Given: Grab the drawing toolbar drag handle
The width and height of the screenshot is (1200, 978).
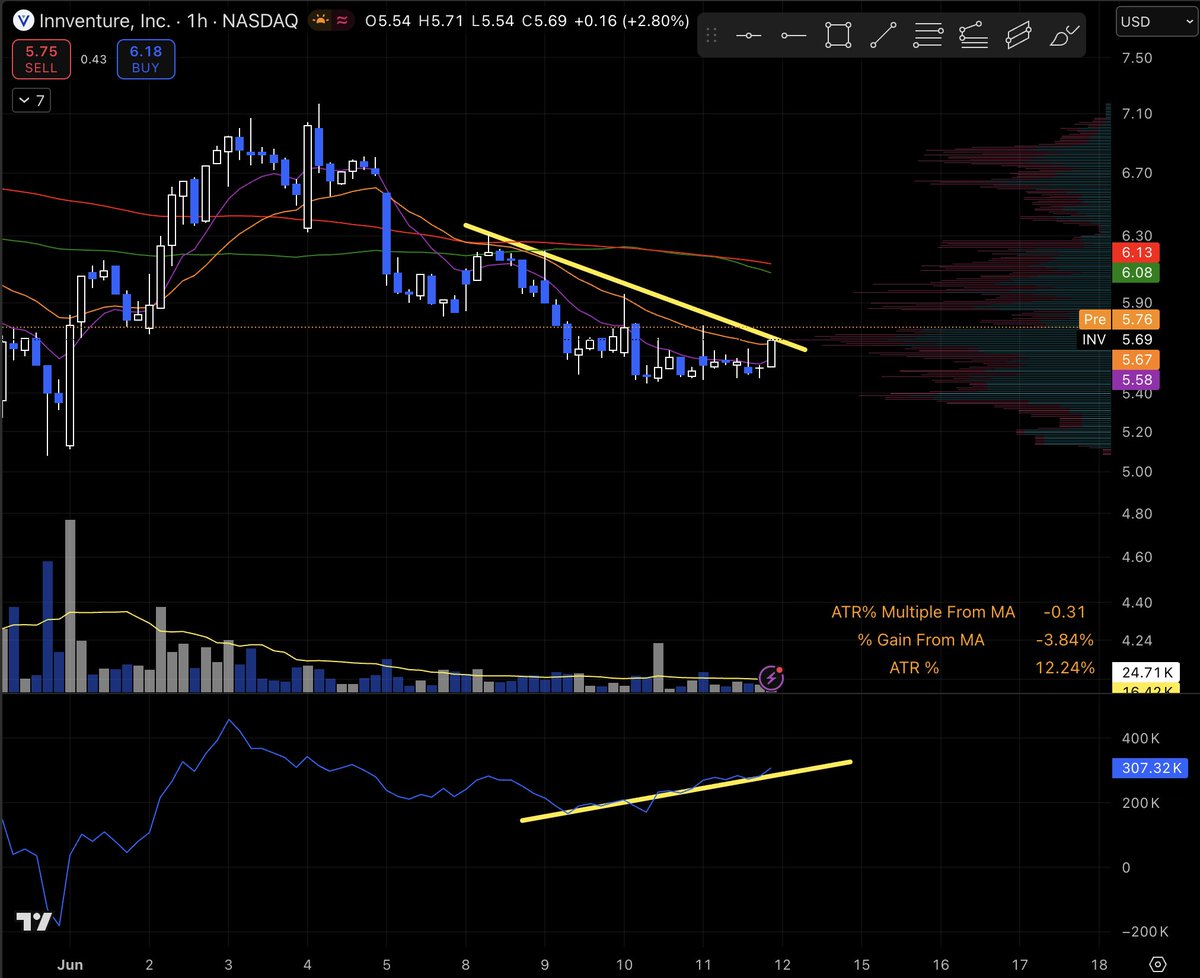Looking at the screenshot, I should click(x=712, y=35).
